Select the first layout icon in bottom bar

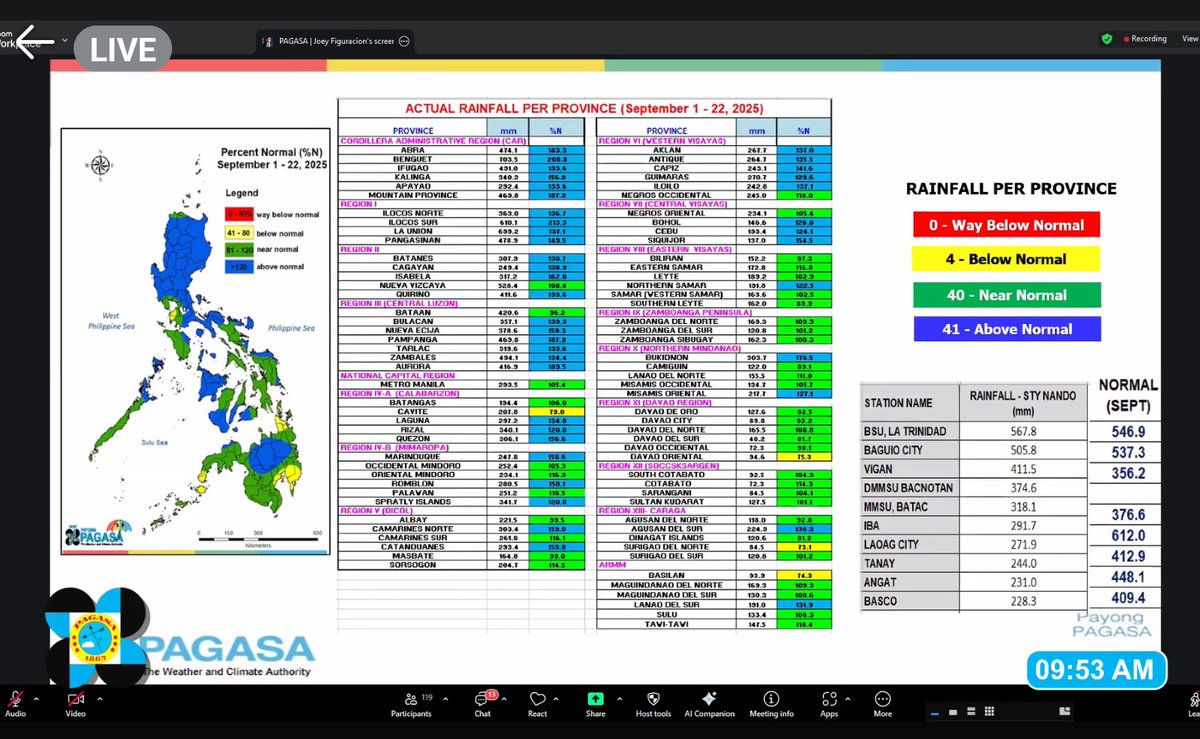933,714
